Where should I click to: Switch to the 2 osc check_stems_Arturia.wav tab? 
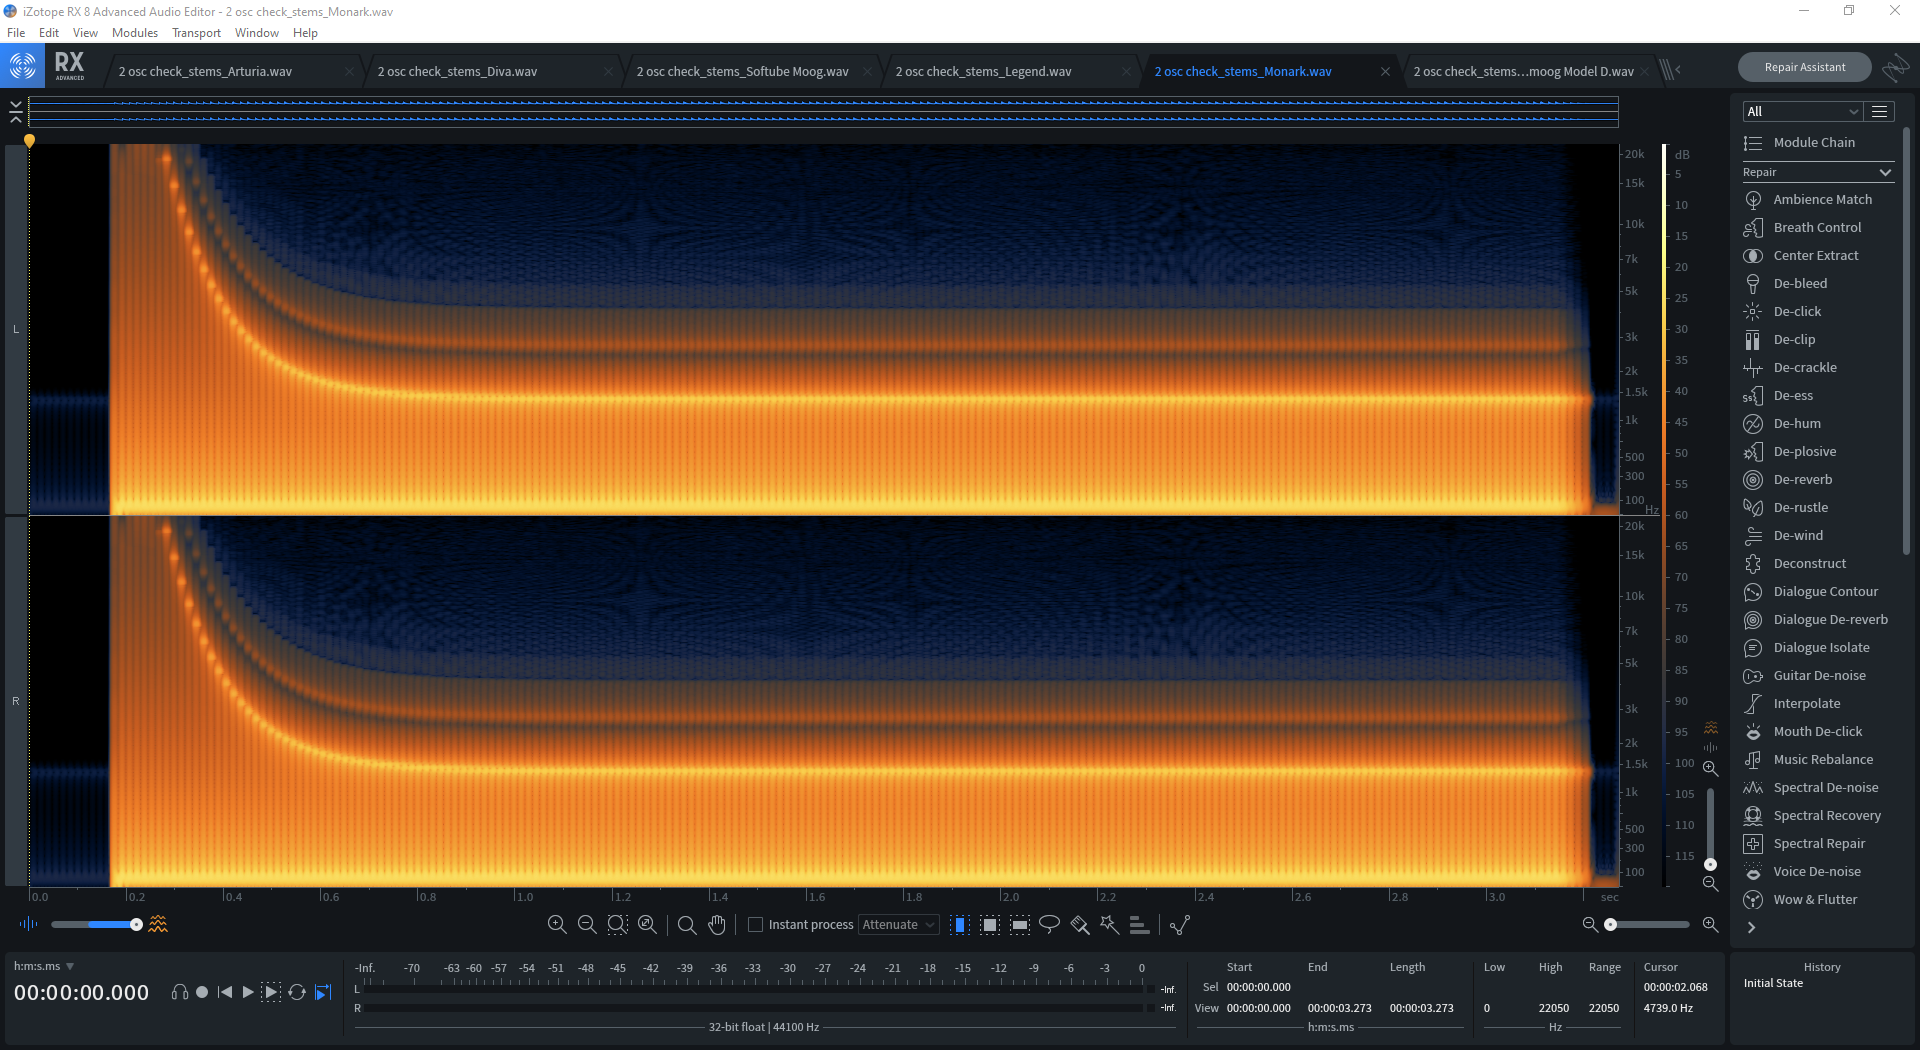(237, 71)
